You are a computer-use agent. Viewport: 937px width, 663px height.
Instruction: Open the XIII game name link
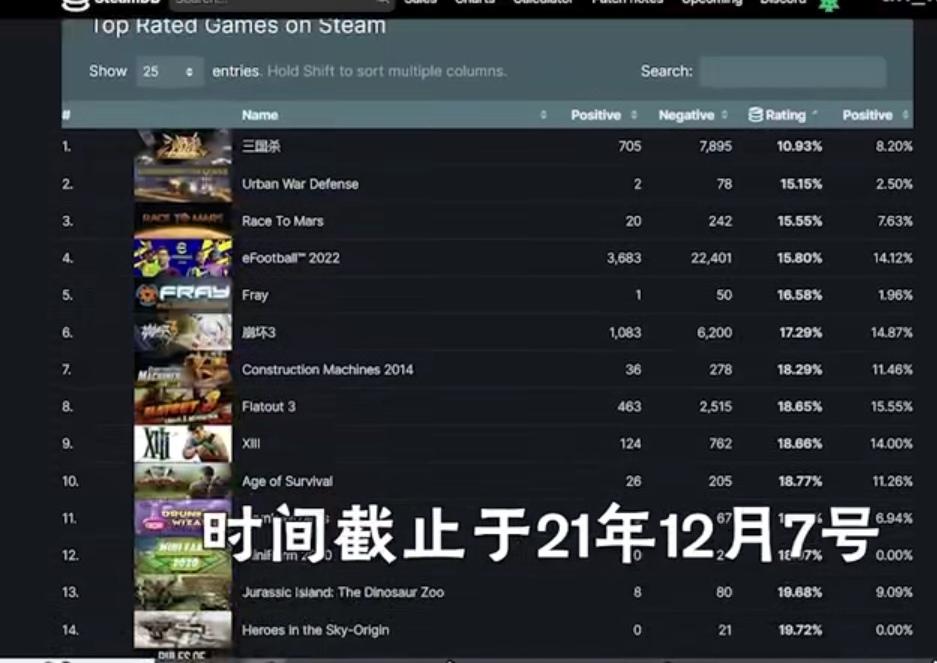[x=251, y=444]
